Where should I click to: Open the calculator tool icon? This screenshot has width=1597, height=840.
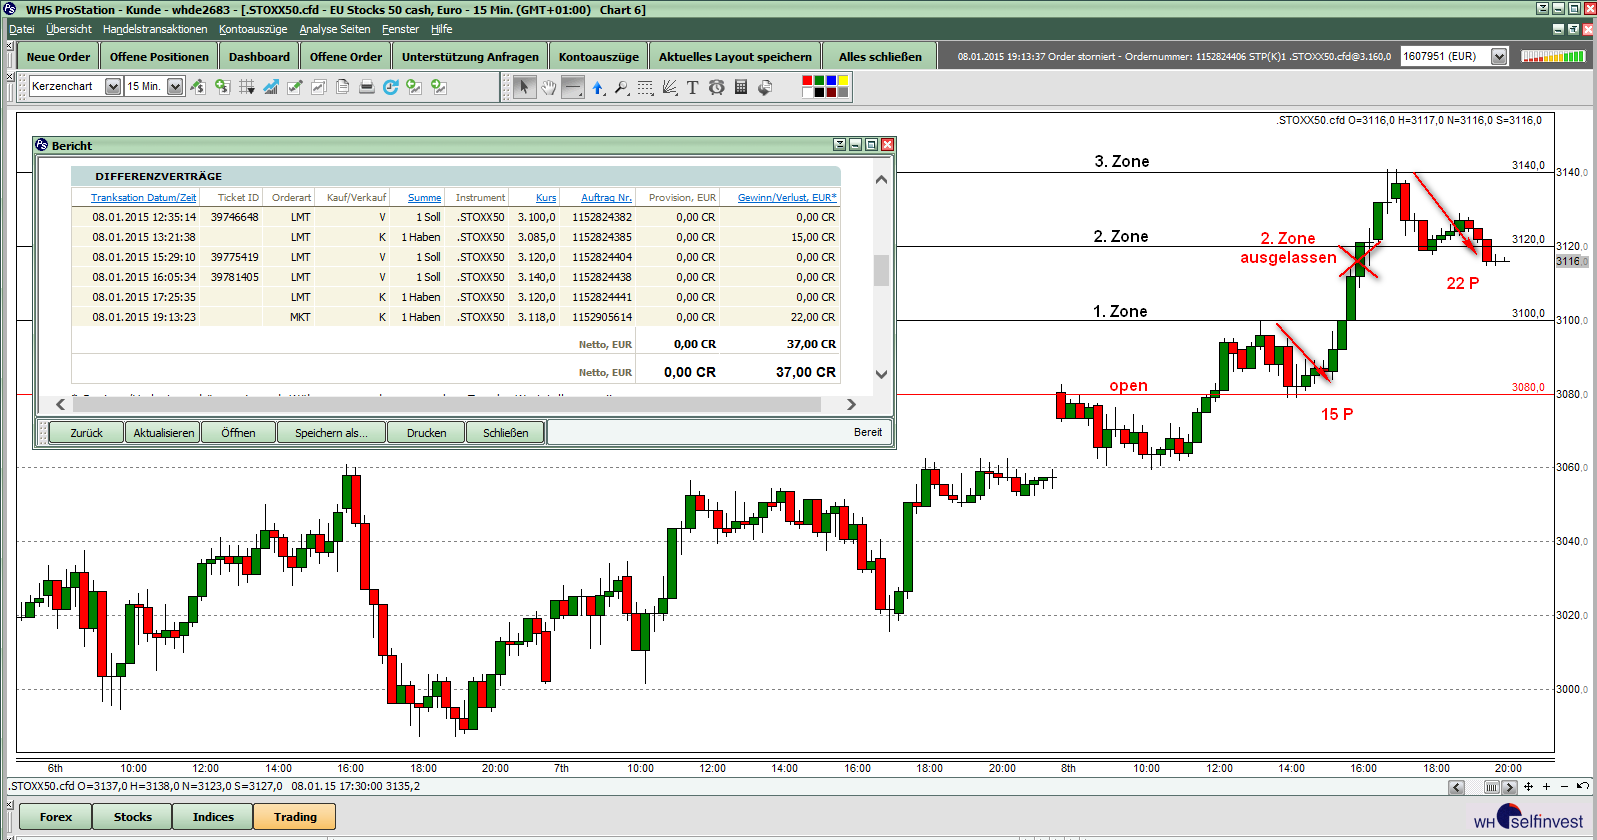tap(741, 88)
